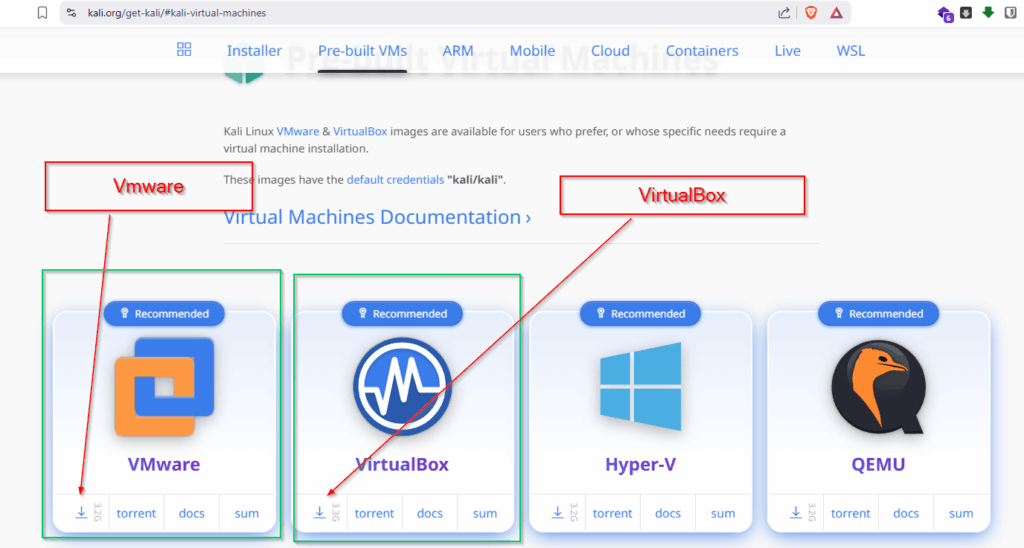Image resolution: width=1024 pixels, height=548 pixels.
Task: Click the Recommended badge on Hyper-V card
Action: click(641, 314)
